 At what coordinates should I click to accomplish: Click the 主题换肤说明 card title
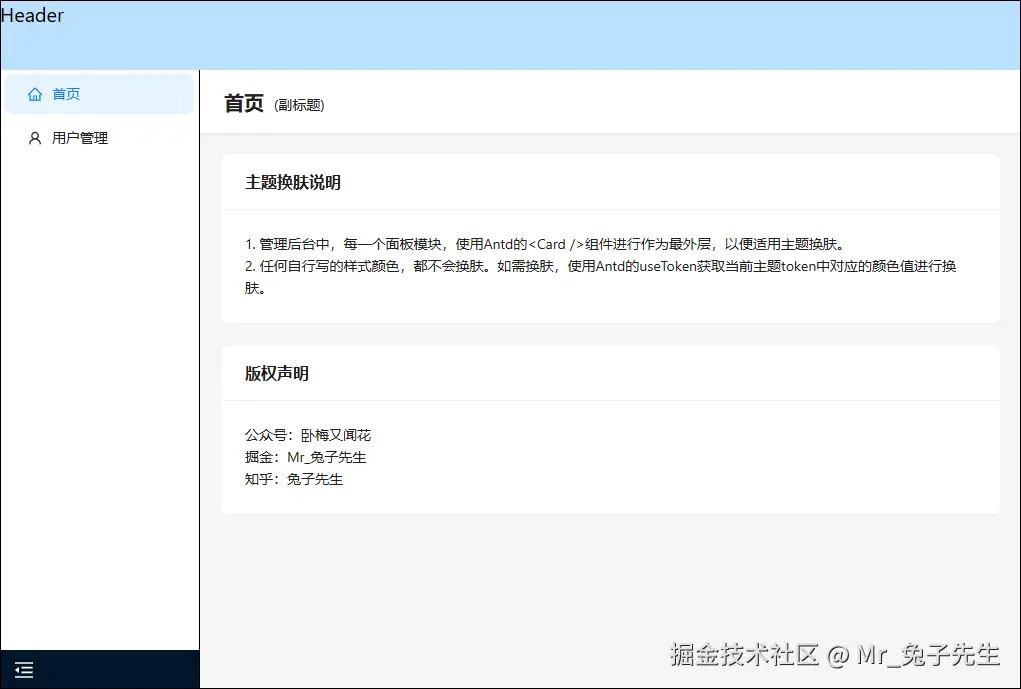pyautogui.click(x=294, y=183)
